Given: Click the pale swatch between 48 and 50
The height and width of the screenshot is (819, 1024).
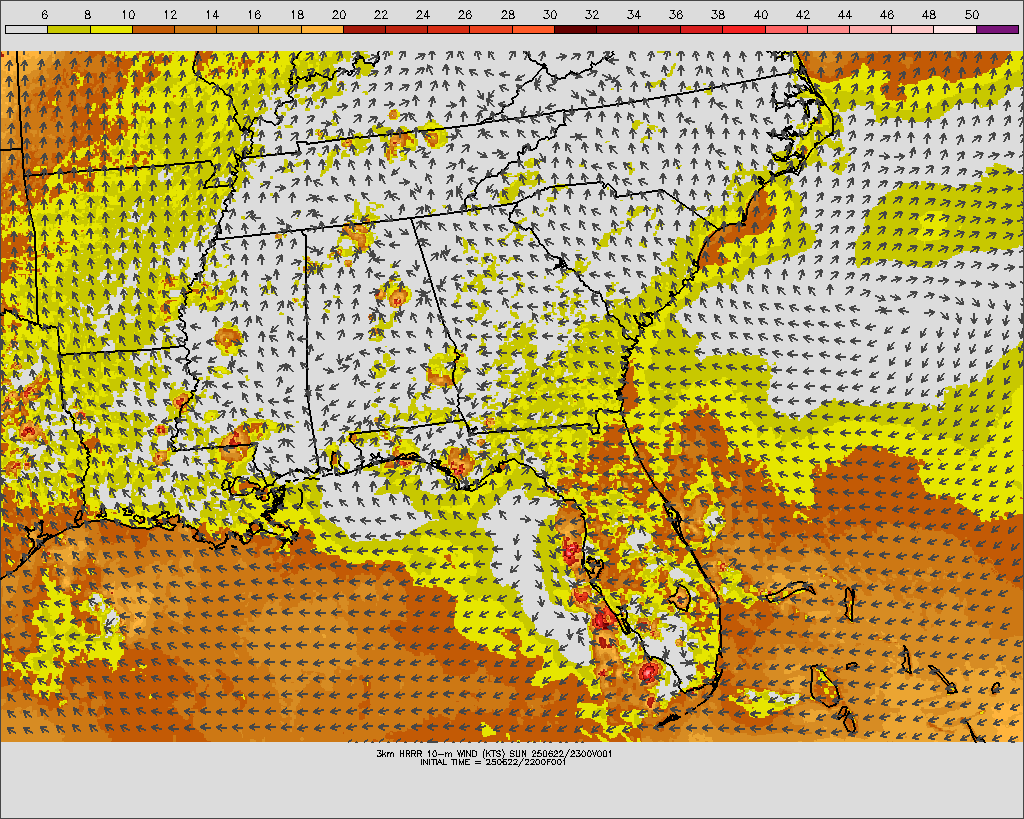Looking at the screenshot, I should click(955, 29).
